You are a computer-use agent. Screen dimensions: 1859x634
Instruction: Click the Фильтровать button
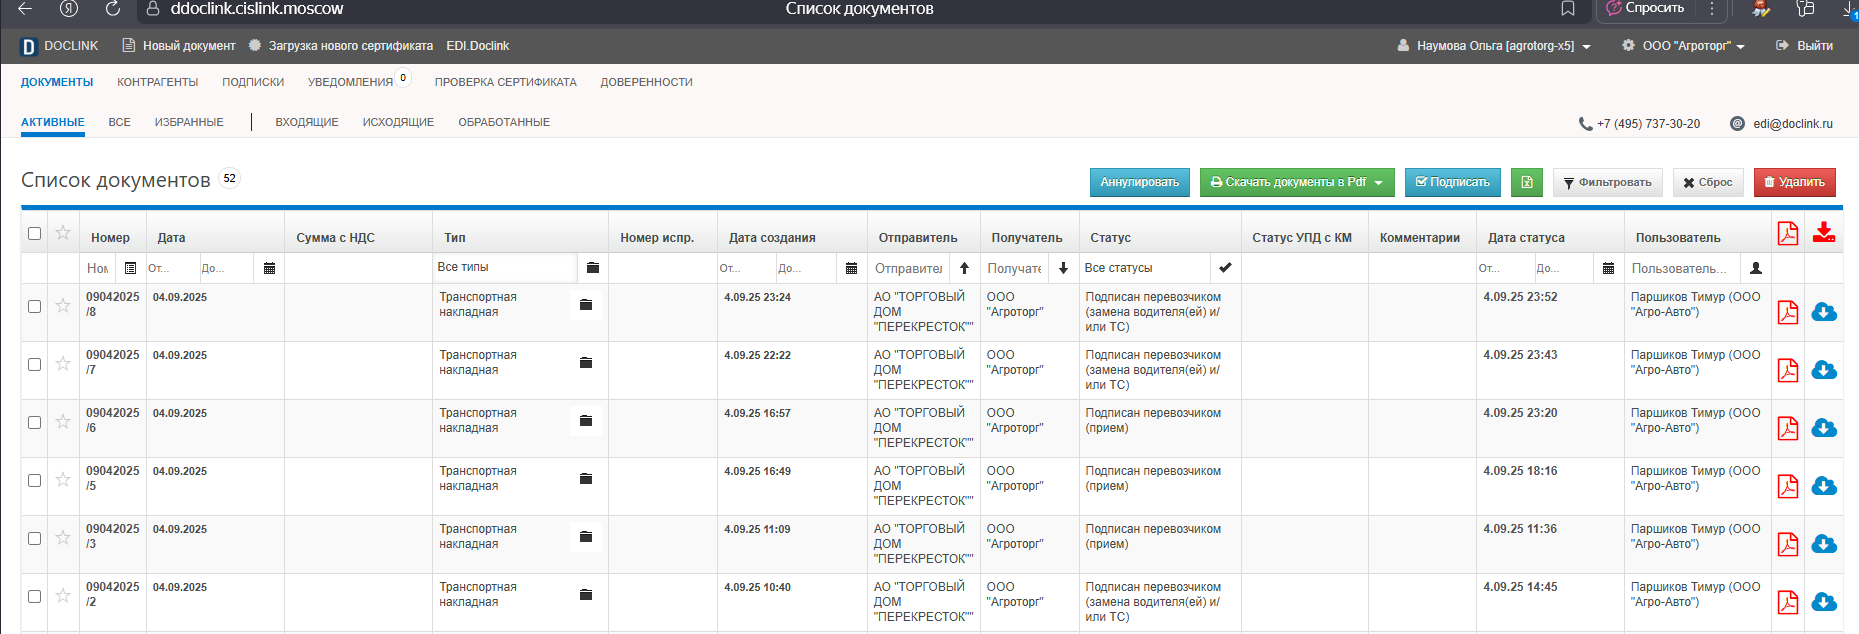click(x=1608, y=182)
